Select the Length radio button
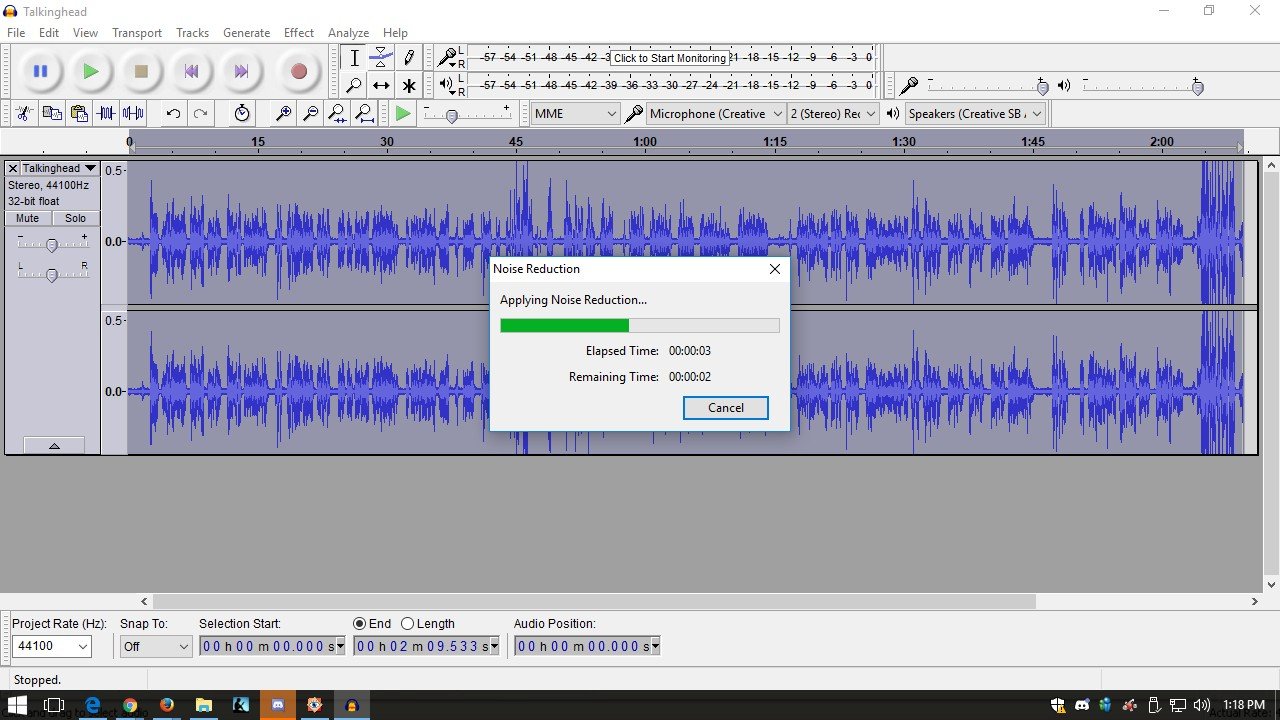The width and height of the screenshot is (1280, 720). coord(407,623)
